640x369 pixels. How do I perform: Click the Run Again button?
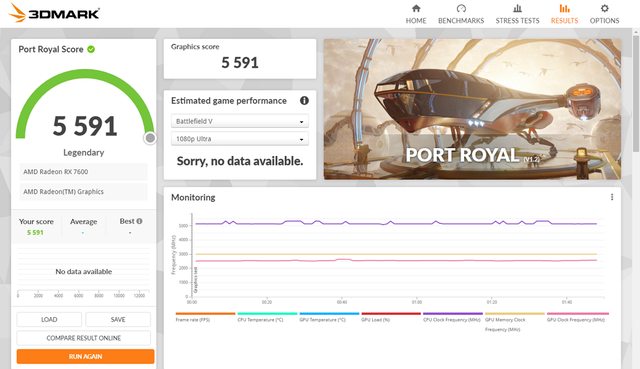pyautogui.click(x=85, y=356)
